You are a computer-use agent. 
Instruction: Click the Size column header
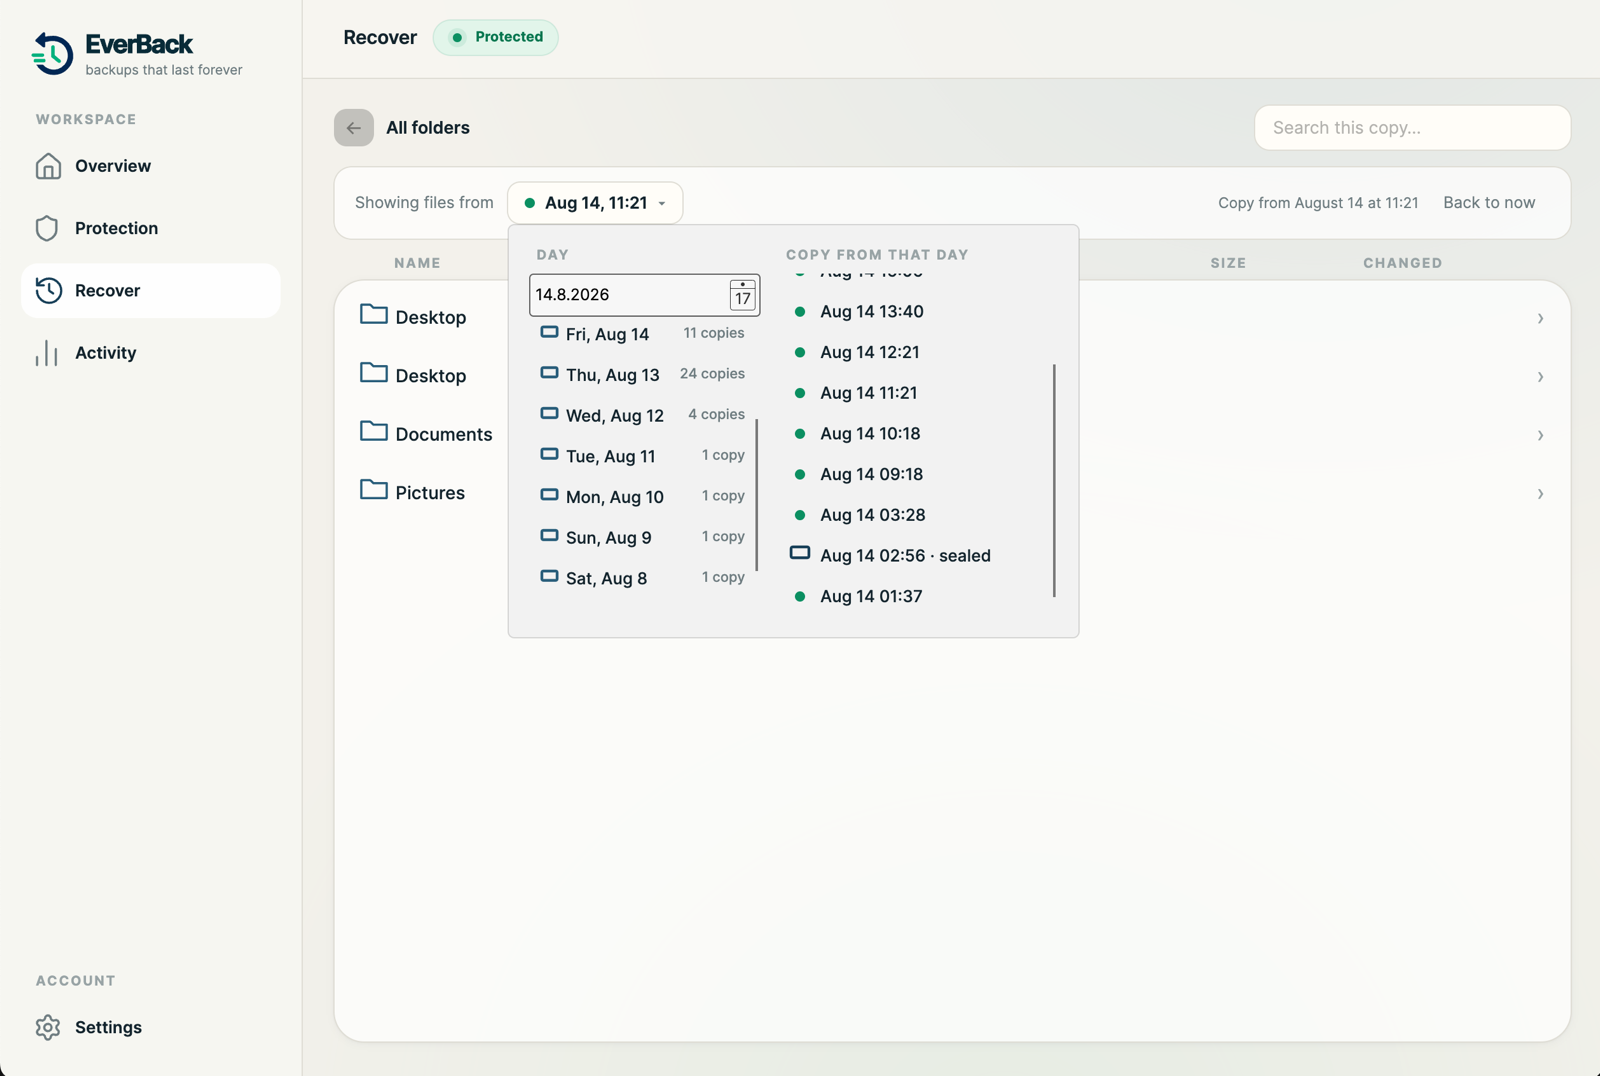pyautogui.click(x=1228, y=263)
